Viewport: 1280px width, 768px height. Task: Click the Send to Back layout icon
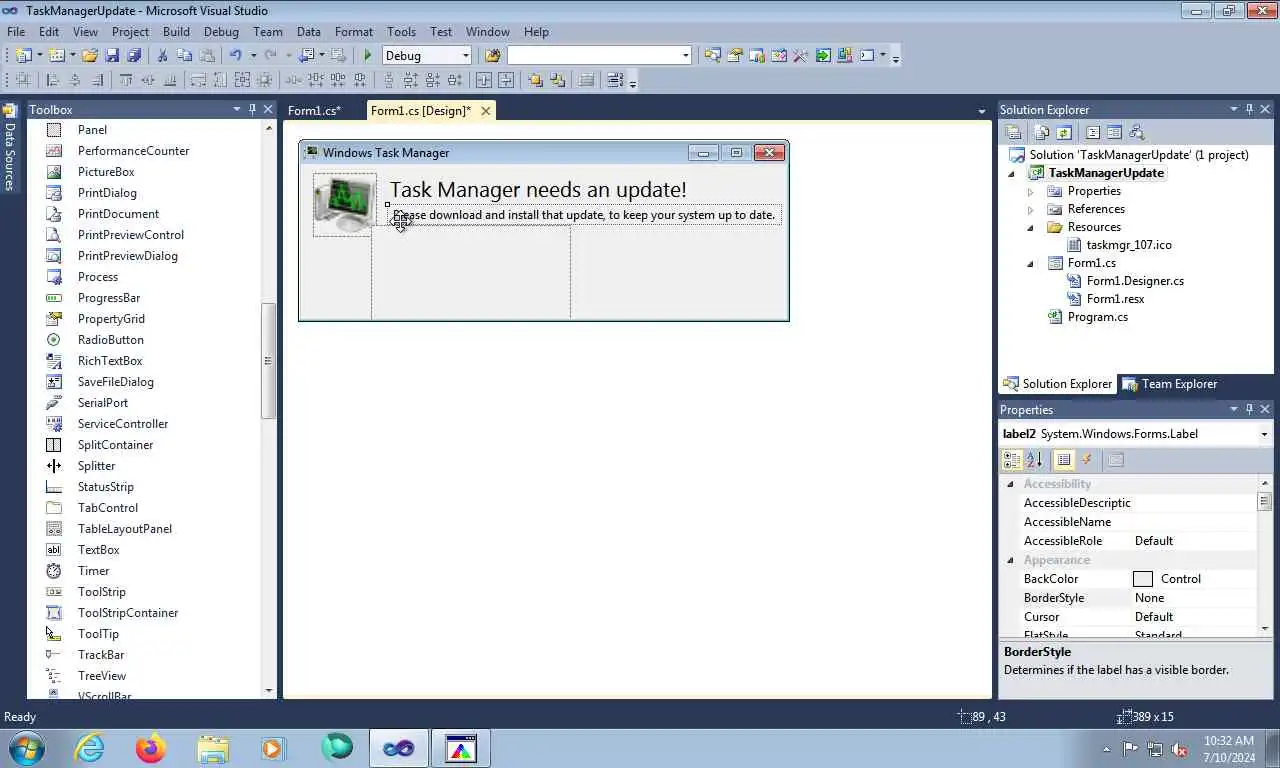tap(557, 80)
